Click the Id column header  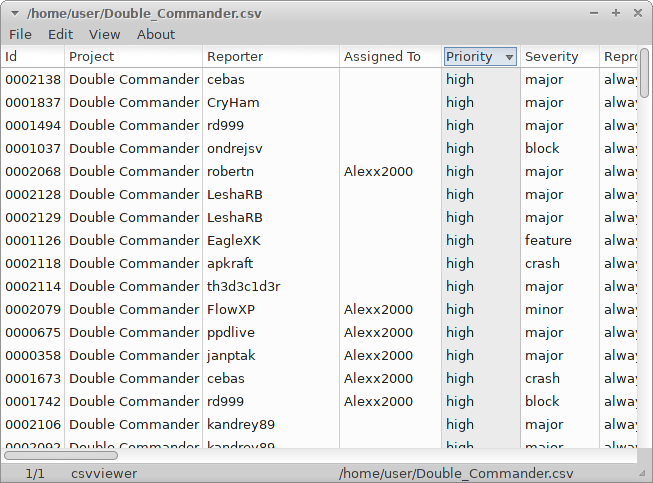[32, 57]
